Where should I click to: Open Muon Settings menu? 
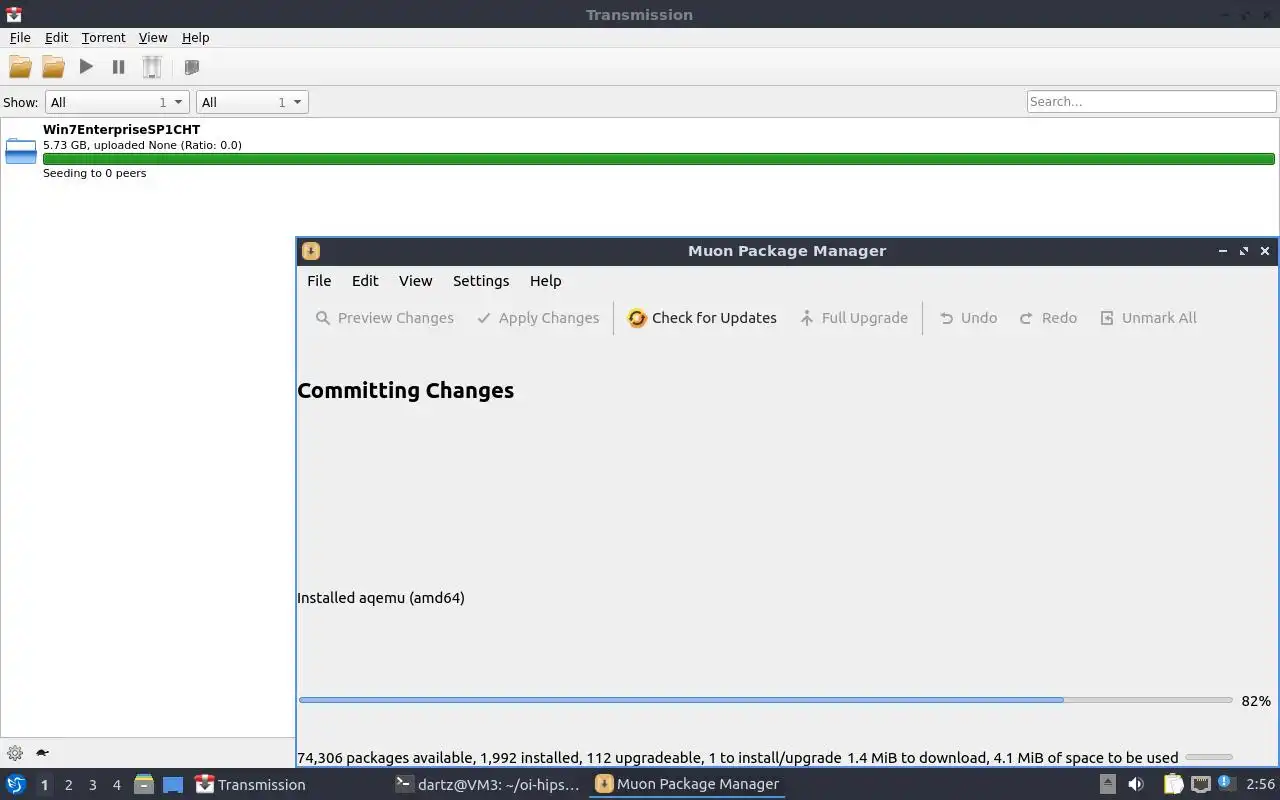coord(481,281)
